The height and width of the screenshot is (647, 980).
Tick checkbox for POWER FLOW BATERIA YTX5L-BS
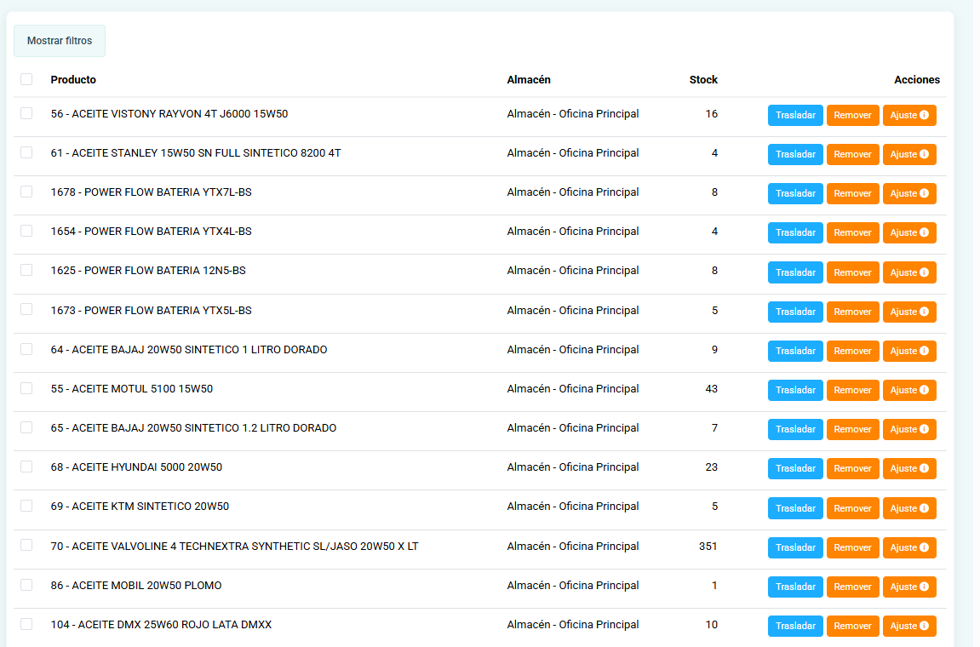point(26,309)
